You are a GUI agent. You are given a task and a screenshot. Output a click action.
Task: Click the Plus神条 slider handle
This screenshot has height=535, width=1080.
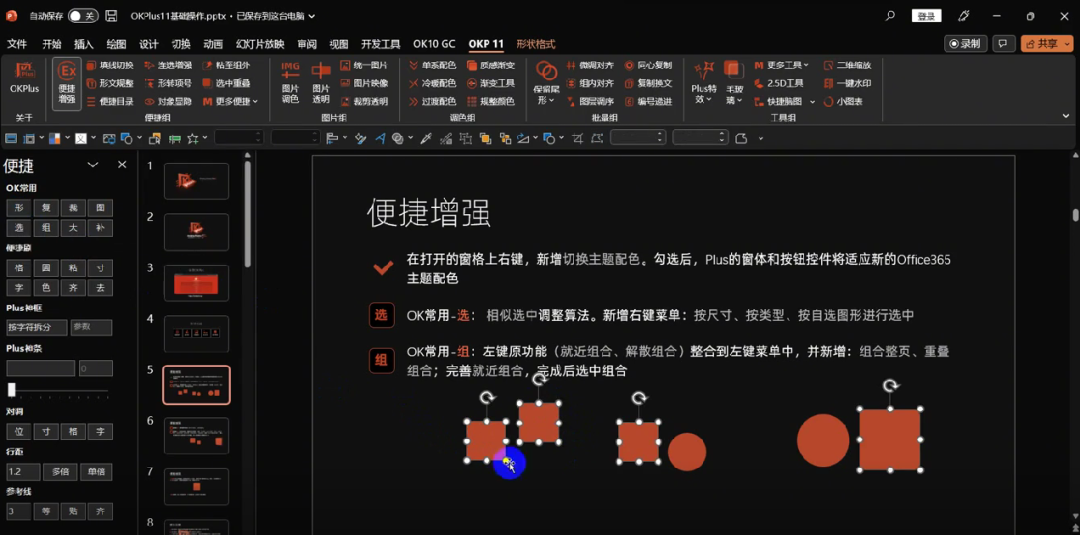click(x=12, y=390)
